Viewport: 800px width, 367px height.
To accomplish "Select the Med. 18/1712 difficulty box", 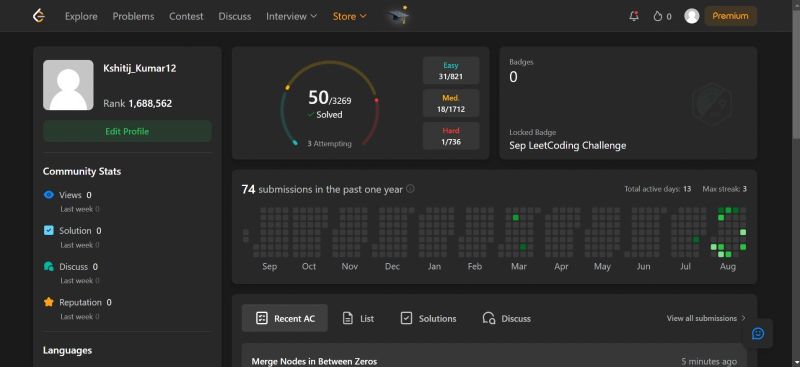I will pyautogui.click(x=451, y=103).
